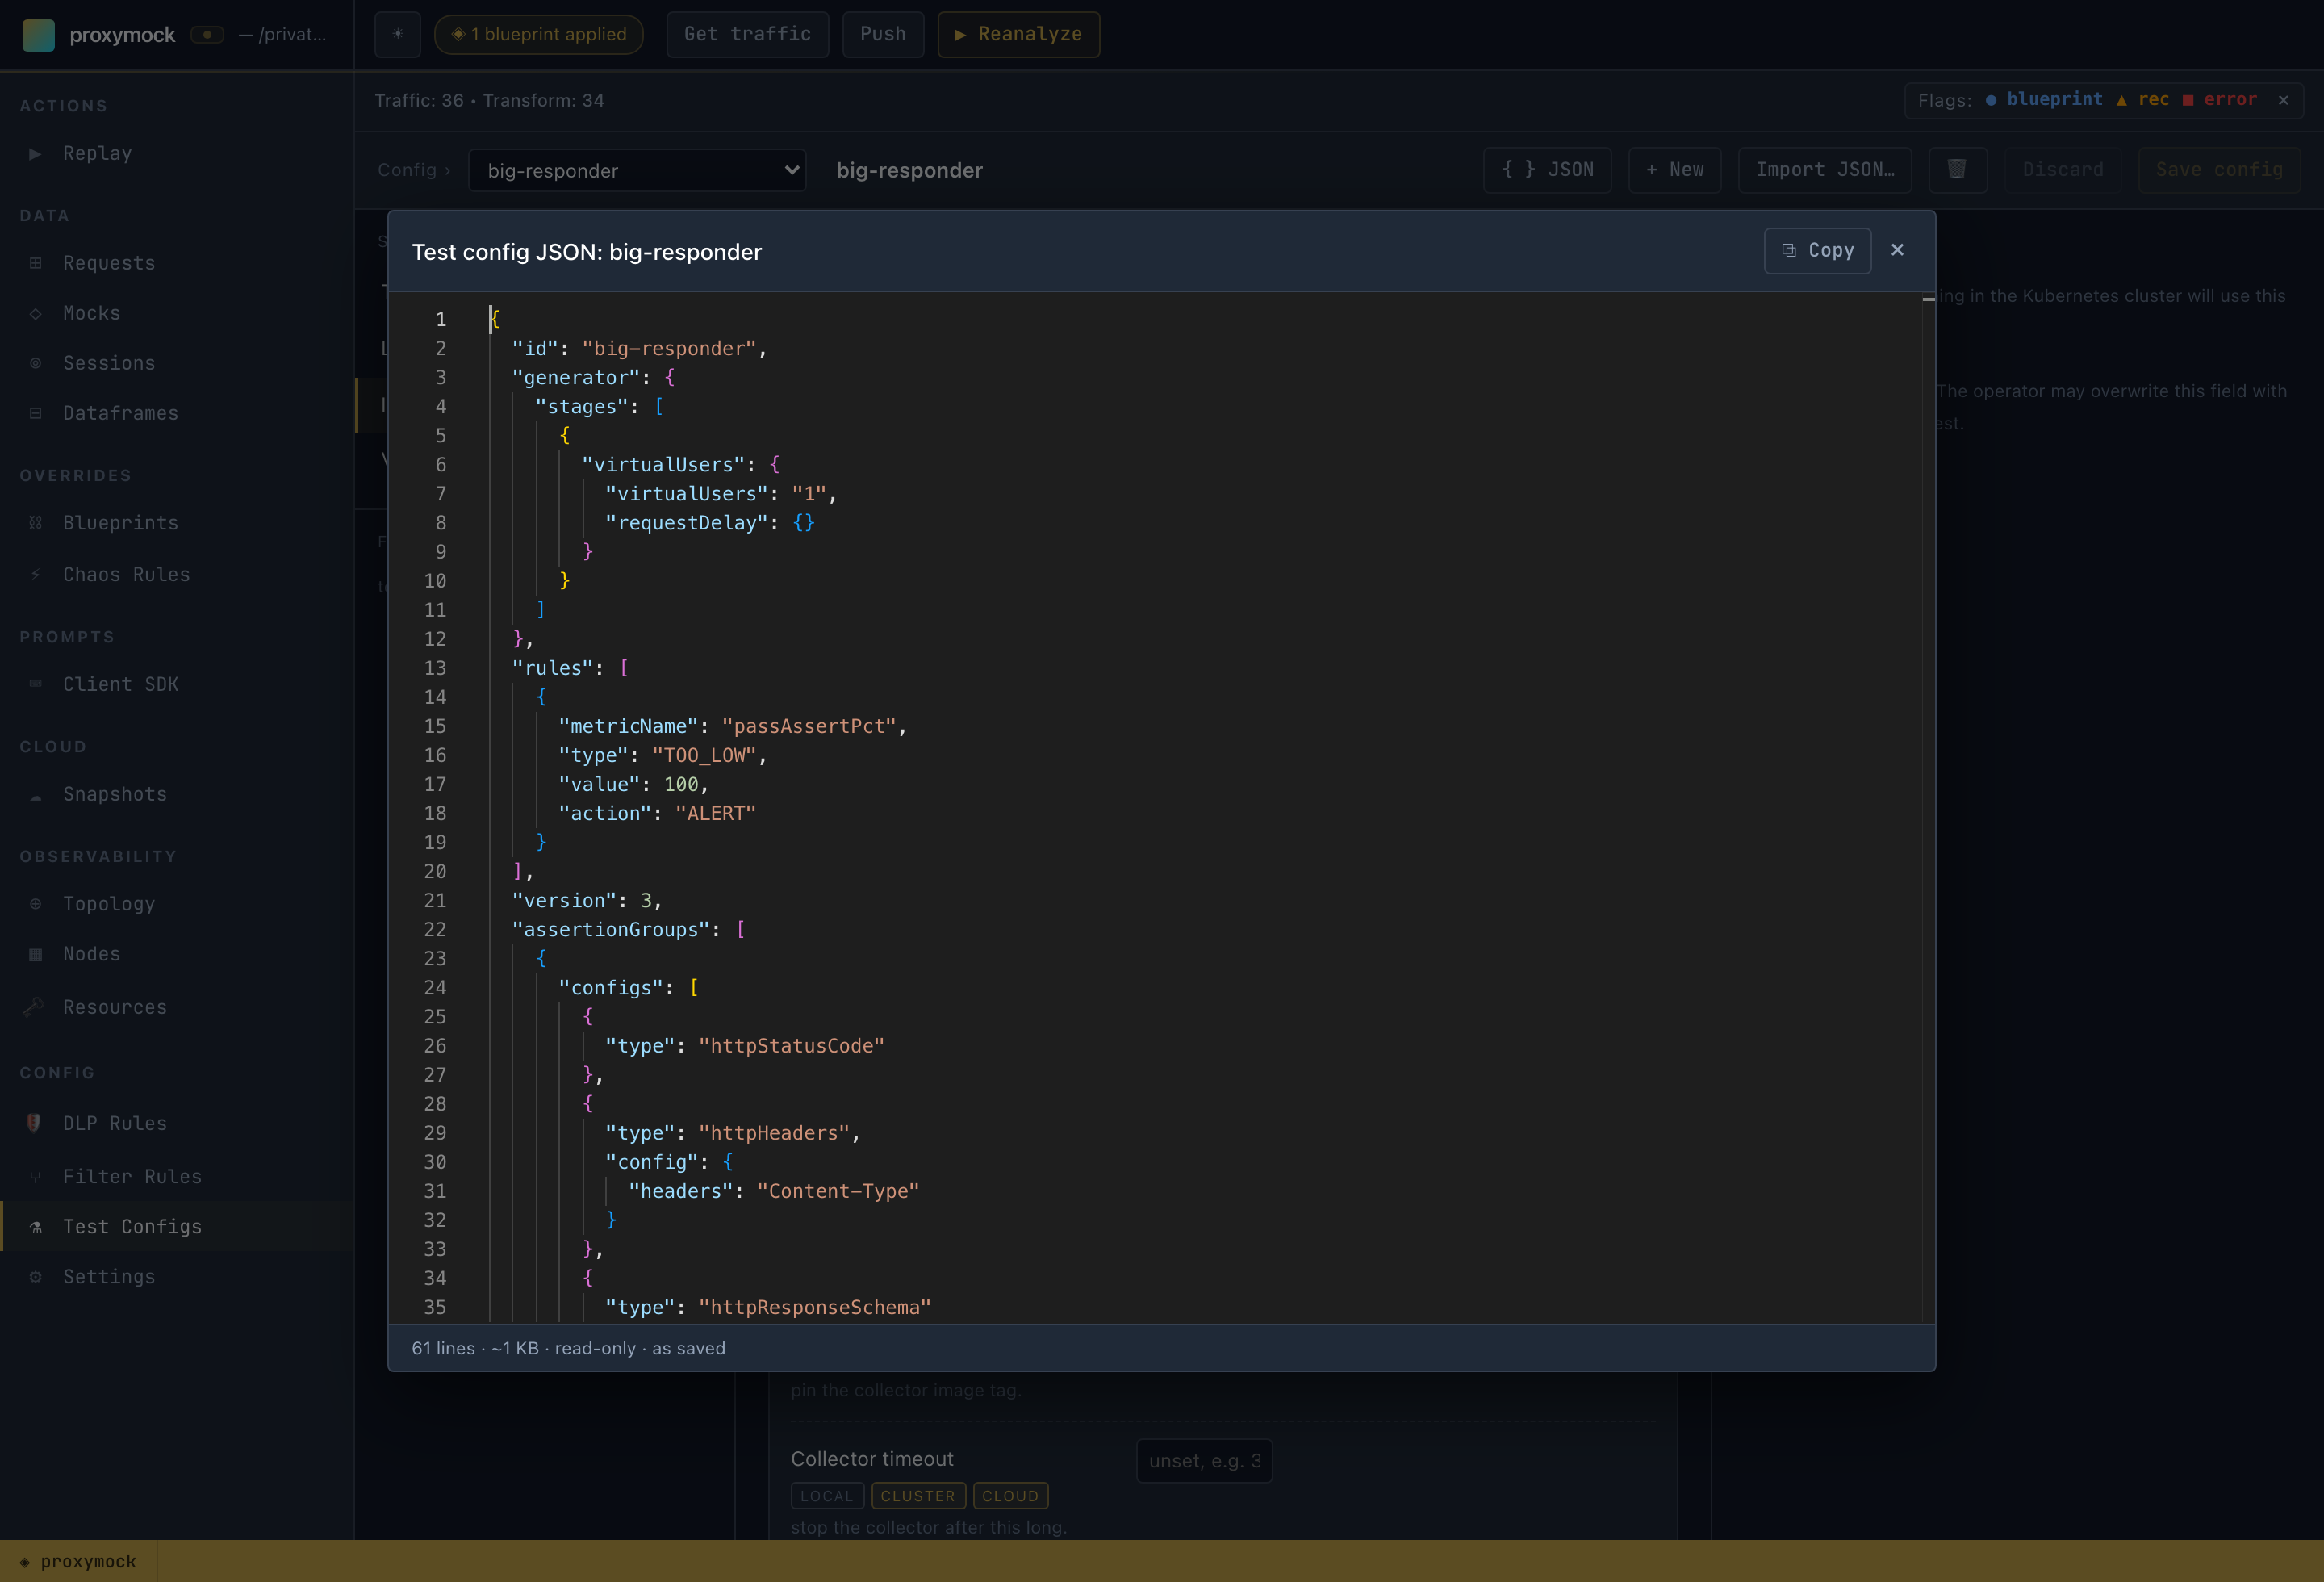Open the { } JSON view button

click(1547, 170)
